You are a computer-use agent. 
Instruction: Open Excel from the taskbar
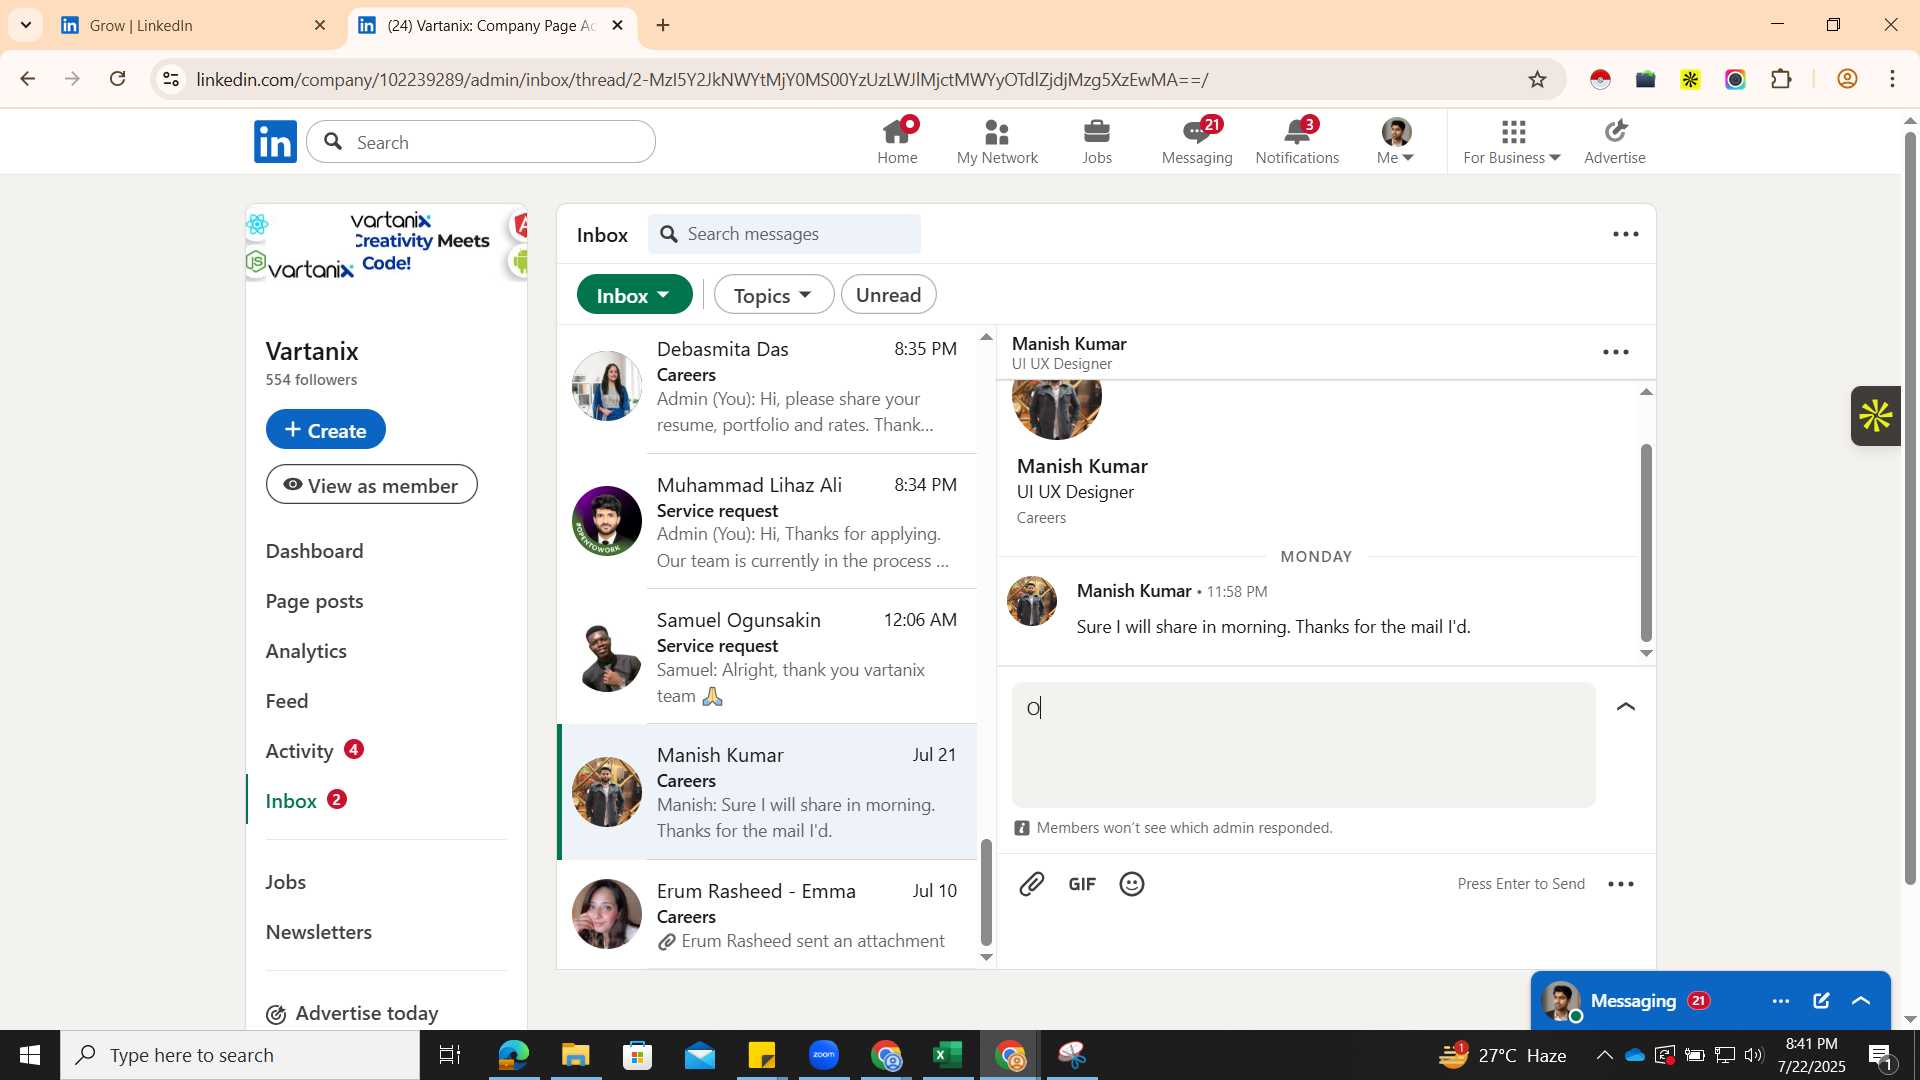(x=948, y=1055)
